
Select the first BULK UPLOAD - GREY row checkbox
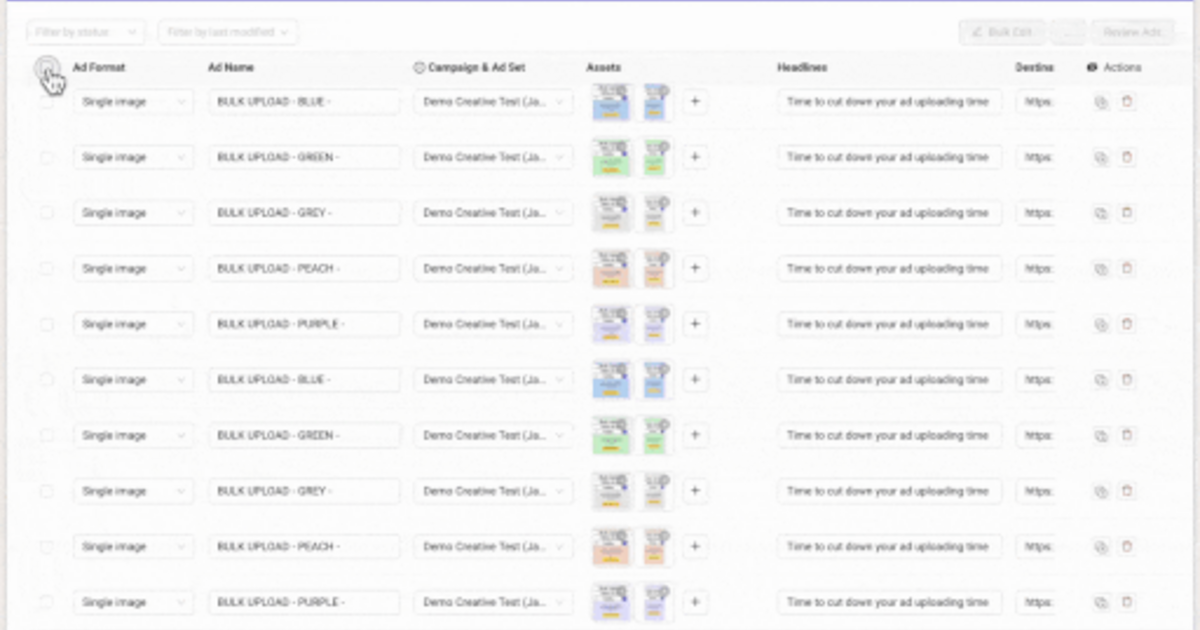(46, 213)
